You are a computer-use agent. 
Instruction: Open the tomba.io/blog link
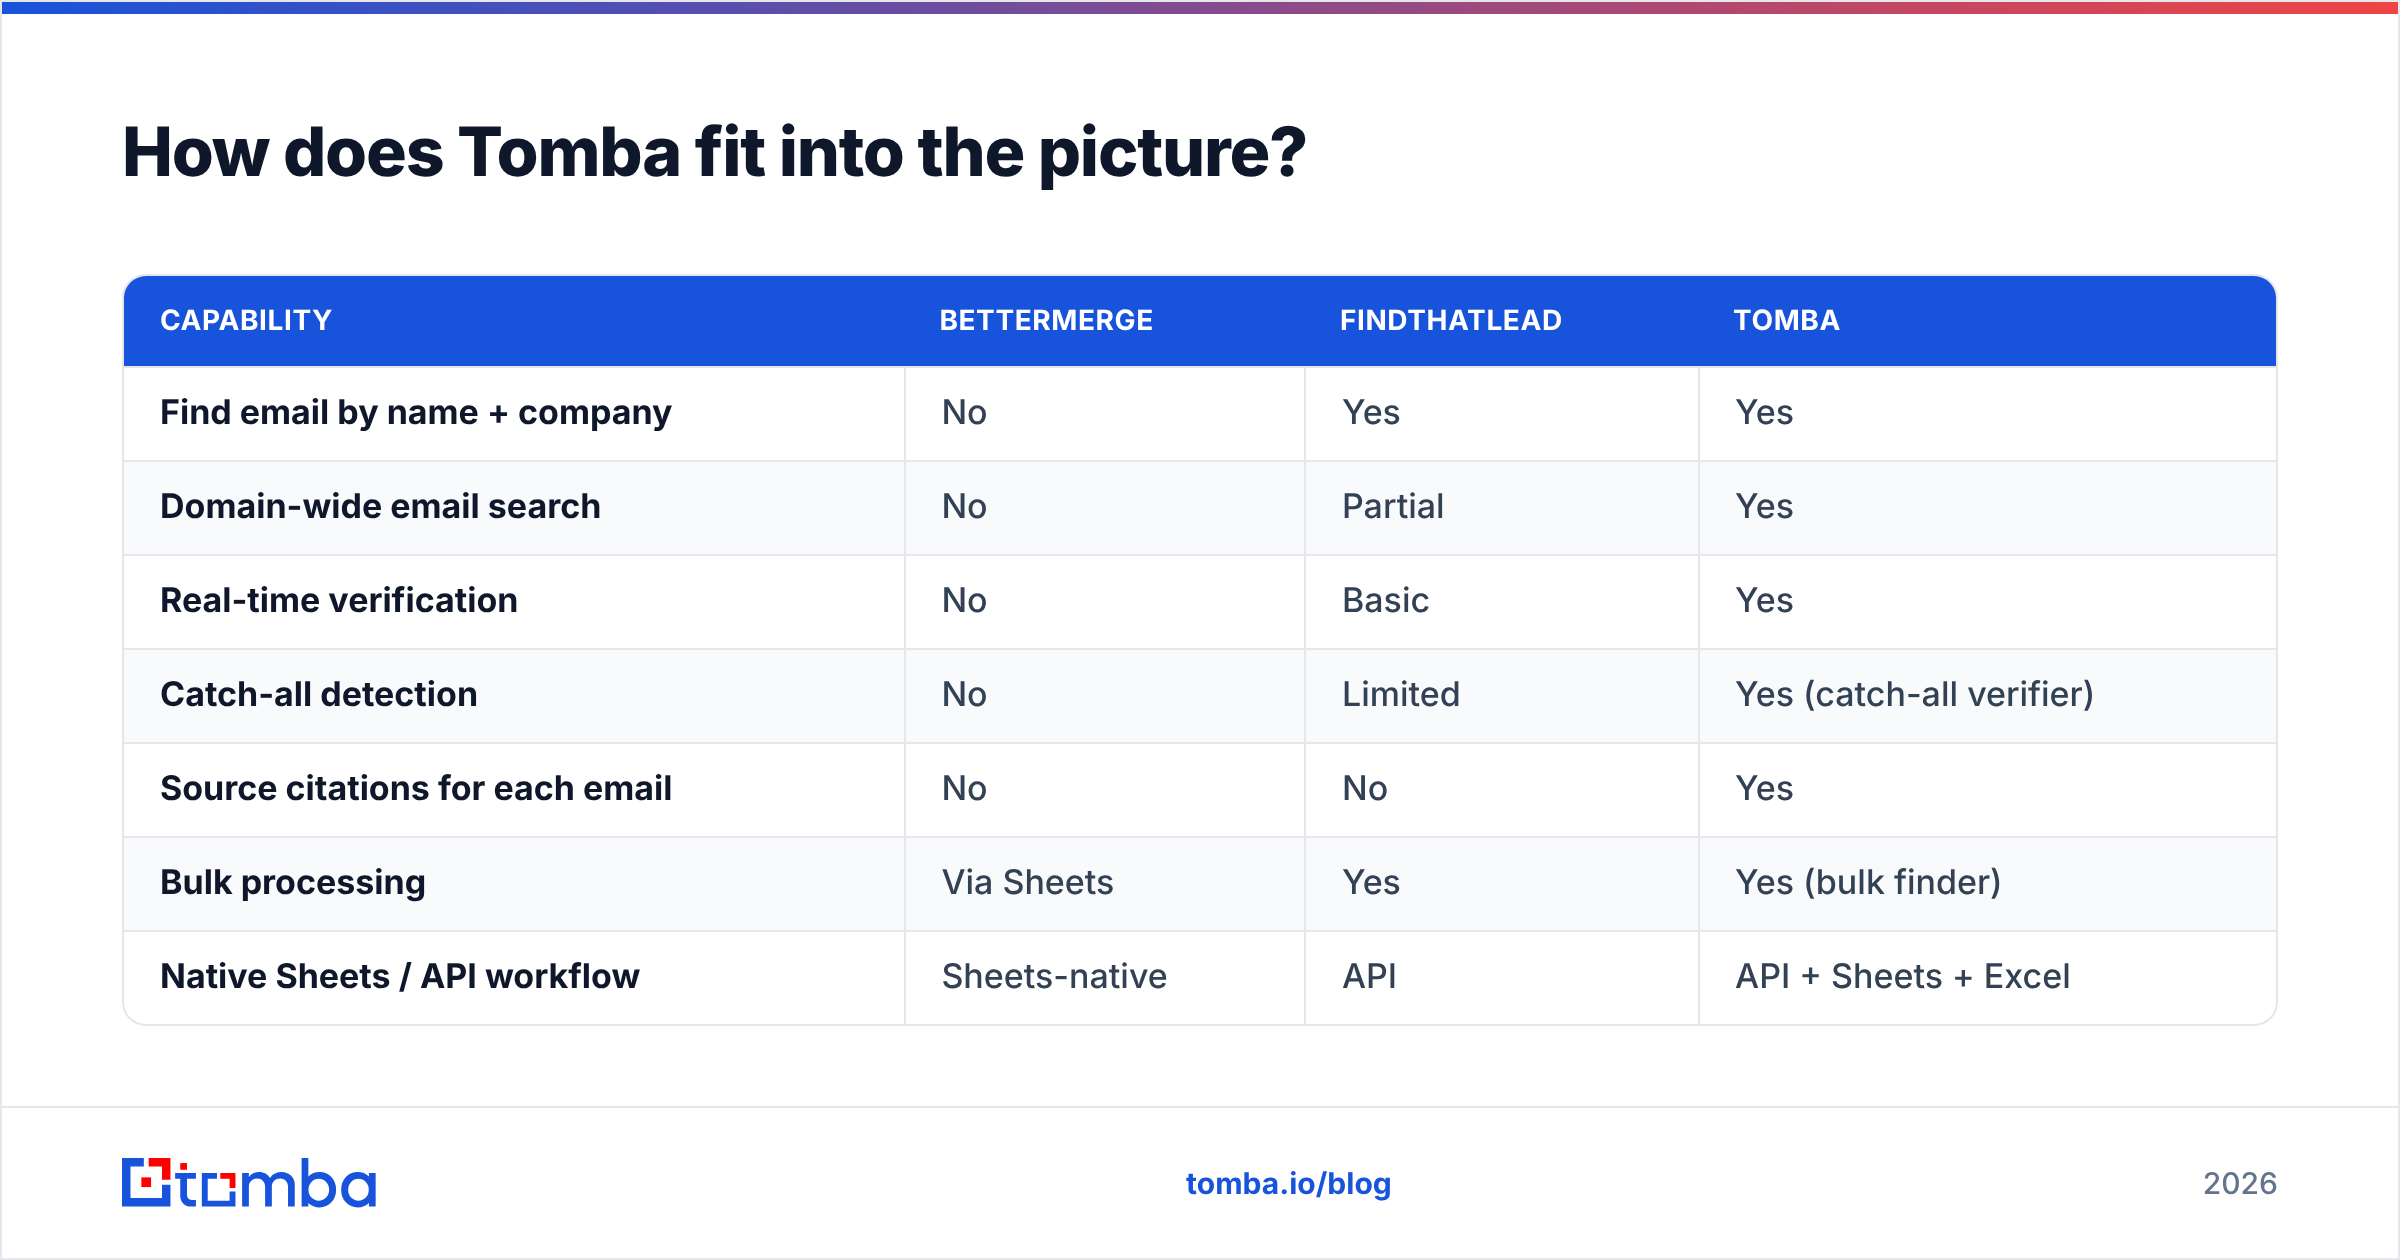coord(1288,1184)
